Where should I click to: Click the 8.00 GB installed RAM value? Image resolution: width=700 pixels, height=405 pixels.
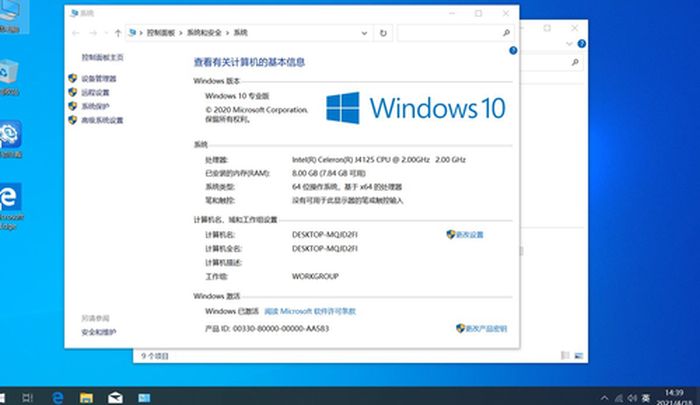pyautogui.click(x=329, y=173)
